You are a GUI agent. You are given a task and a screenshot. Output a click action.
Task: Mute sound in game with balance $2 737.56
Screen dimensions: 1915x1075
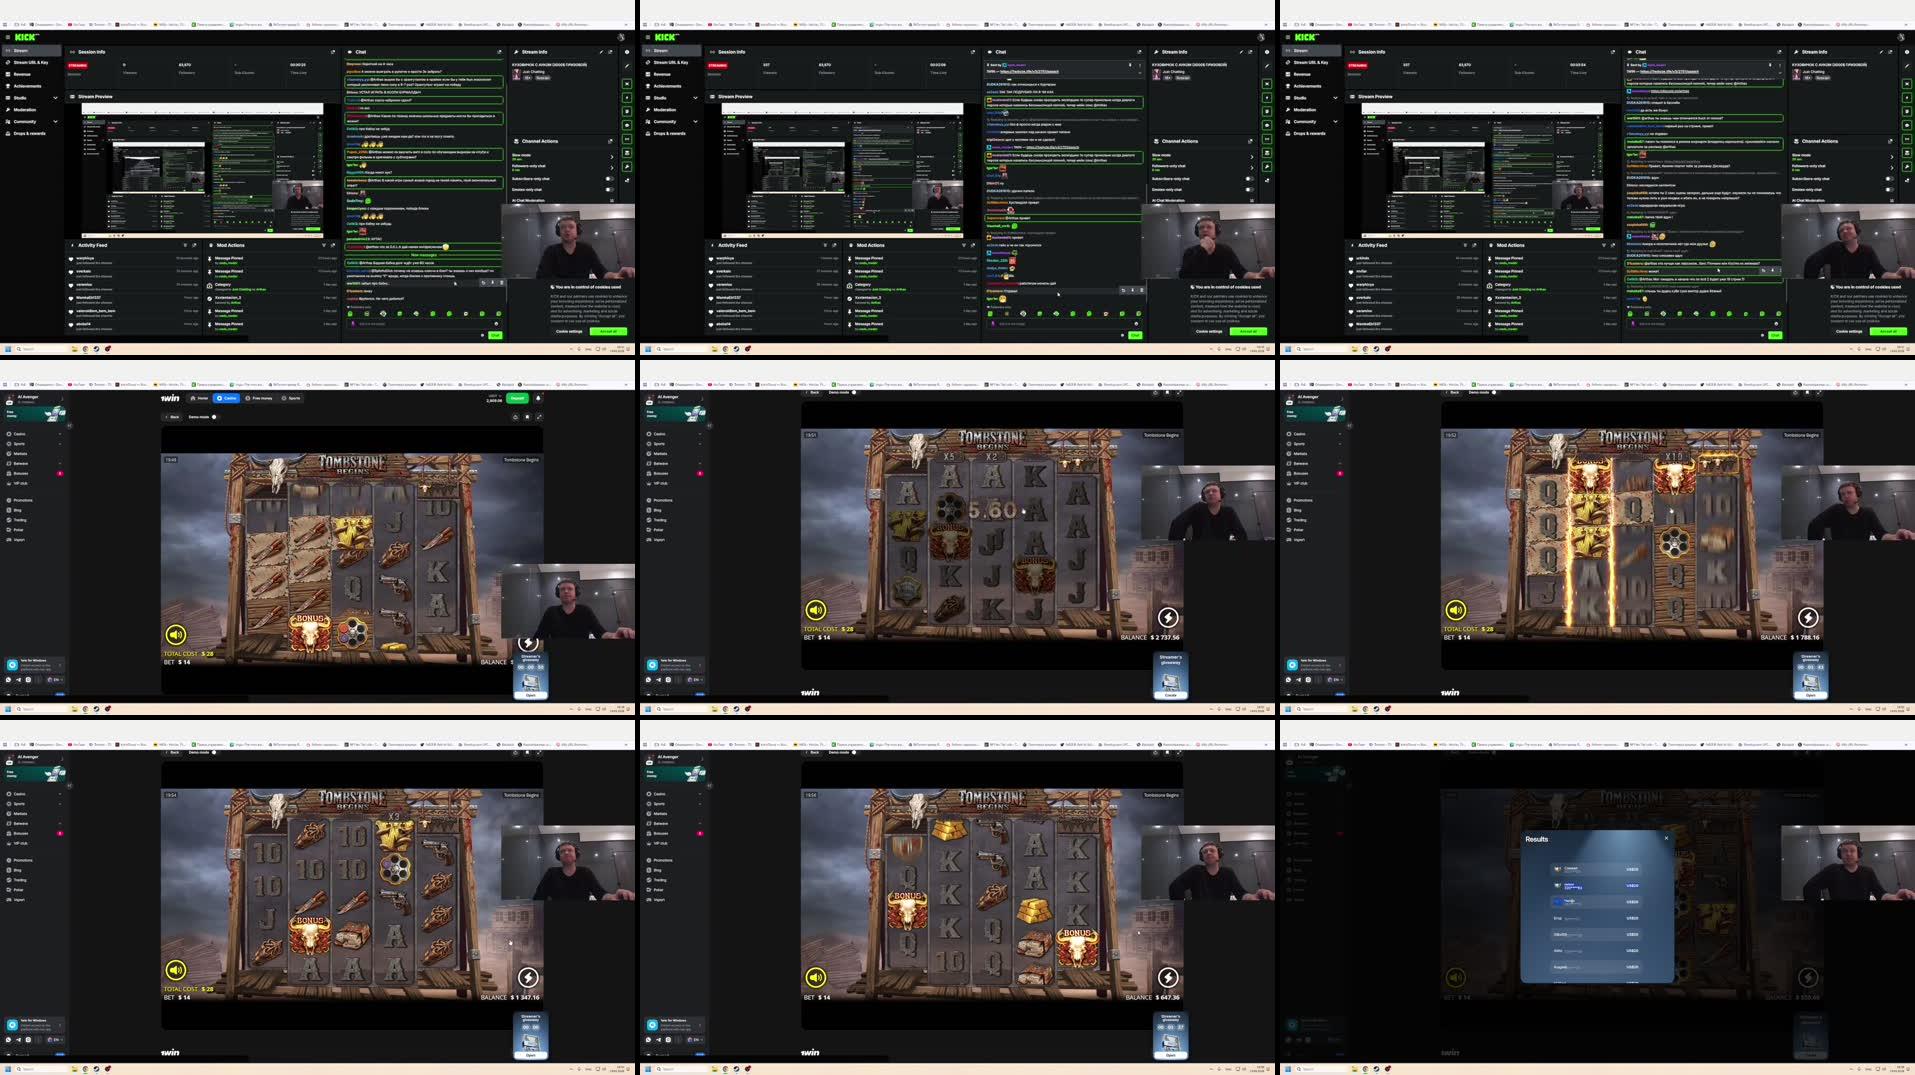click(816, 610)
